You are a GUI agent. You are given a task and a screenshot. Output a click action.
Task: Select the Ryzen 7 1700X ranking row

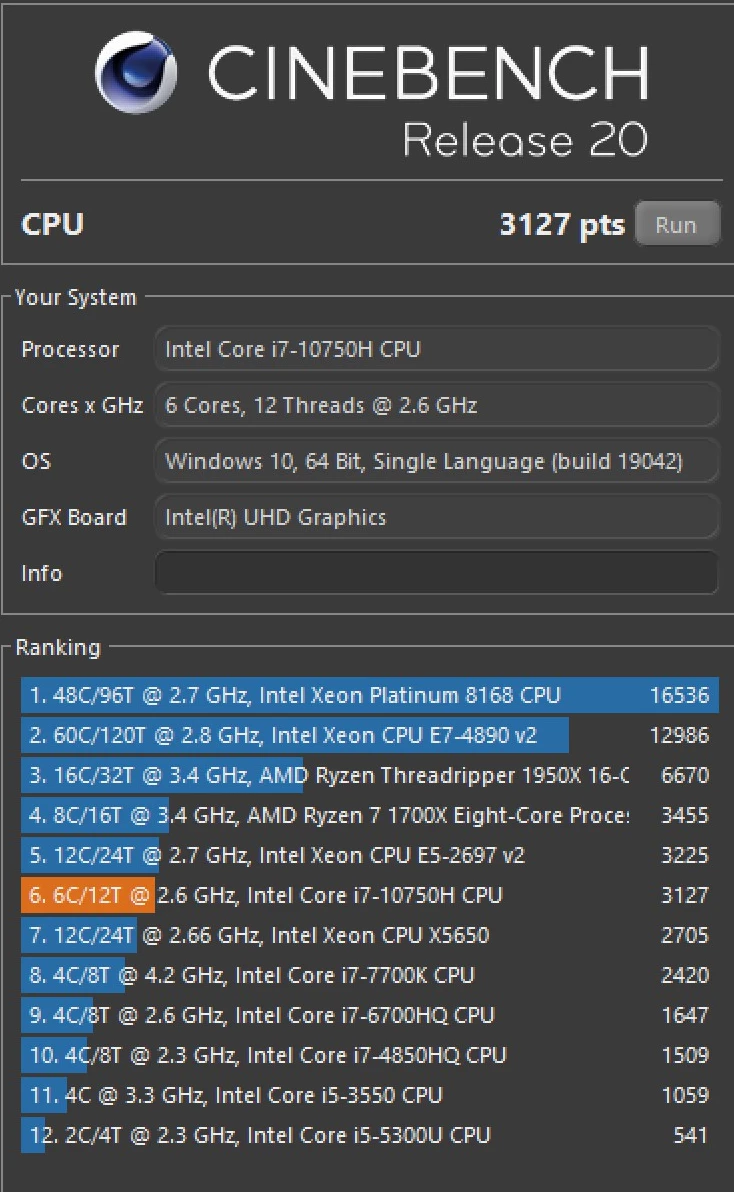click(x=369, y=815)
